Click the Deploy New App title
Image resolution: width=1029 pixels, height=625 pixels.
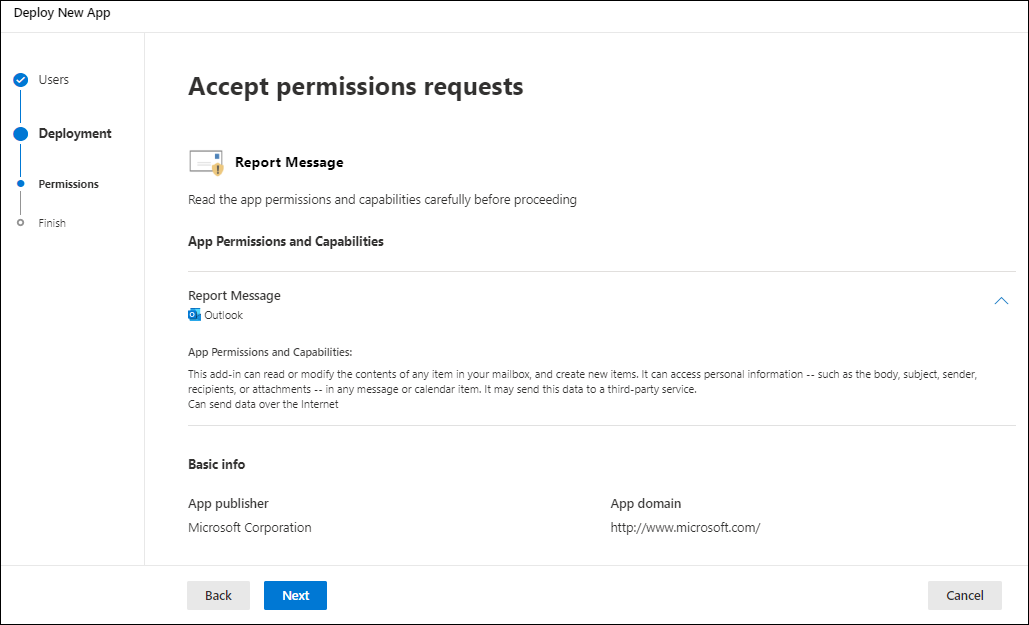(x=62, y=12)
